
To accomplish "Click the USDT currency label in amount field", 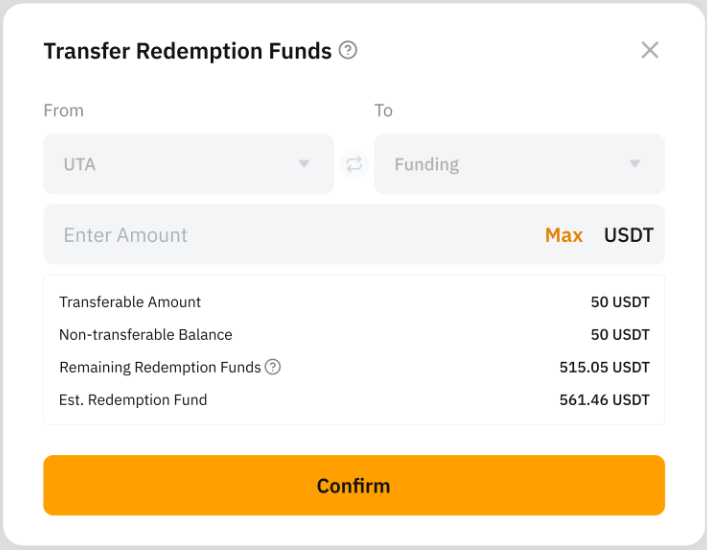I will tap(628, 235).
